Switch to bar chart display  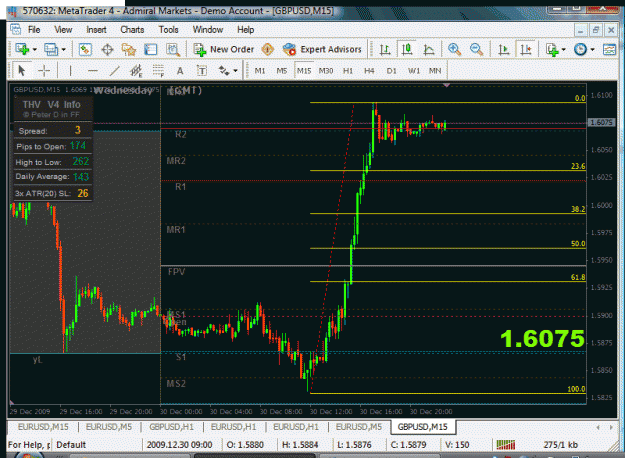pos(385,49)
